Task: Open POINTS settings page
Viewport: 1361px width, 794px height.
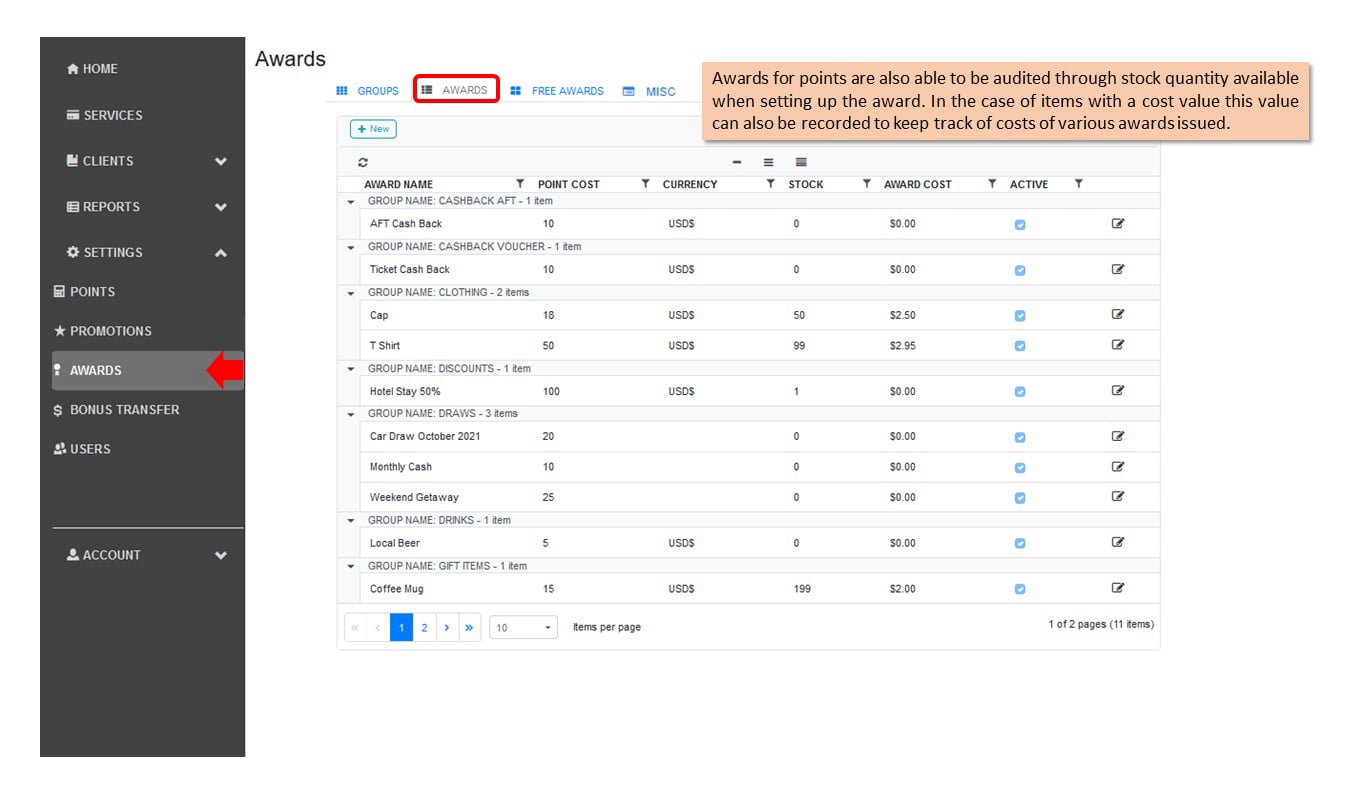Action: 84,292
